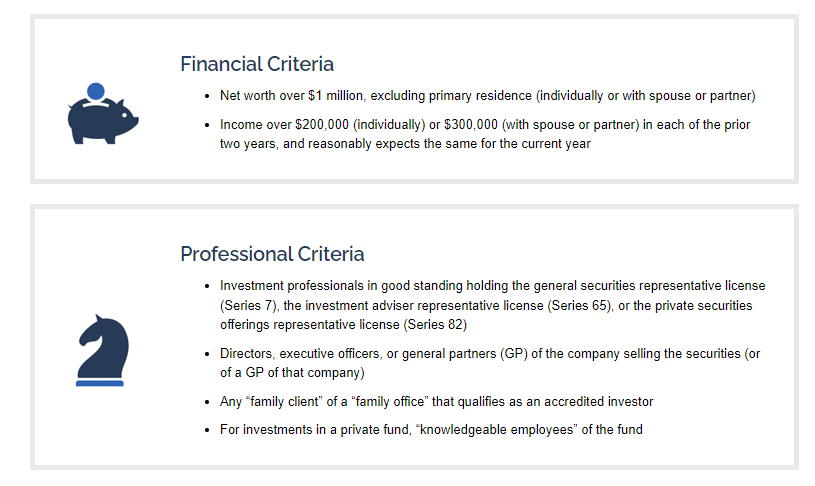Click the Series 7 license text line
The image size is (815, 486).
[486, 305]
